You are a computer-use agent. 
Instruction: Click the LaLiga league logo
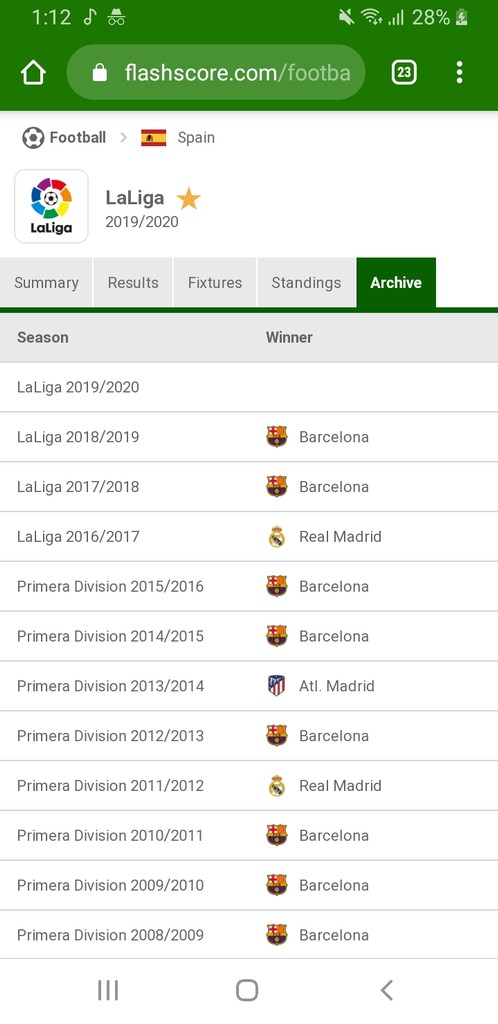point(52,206)
